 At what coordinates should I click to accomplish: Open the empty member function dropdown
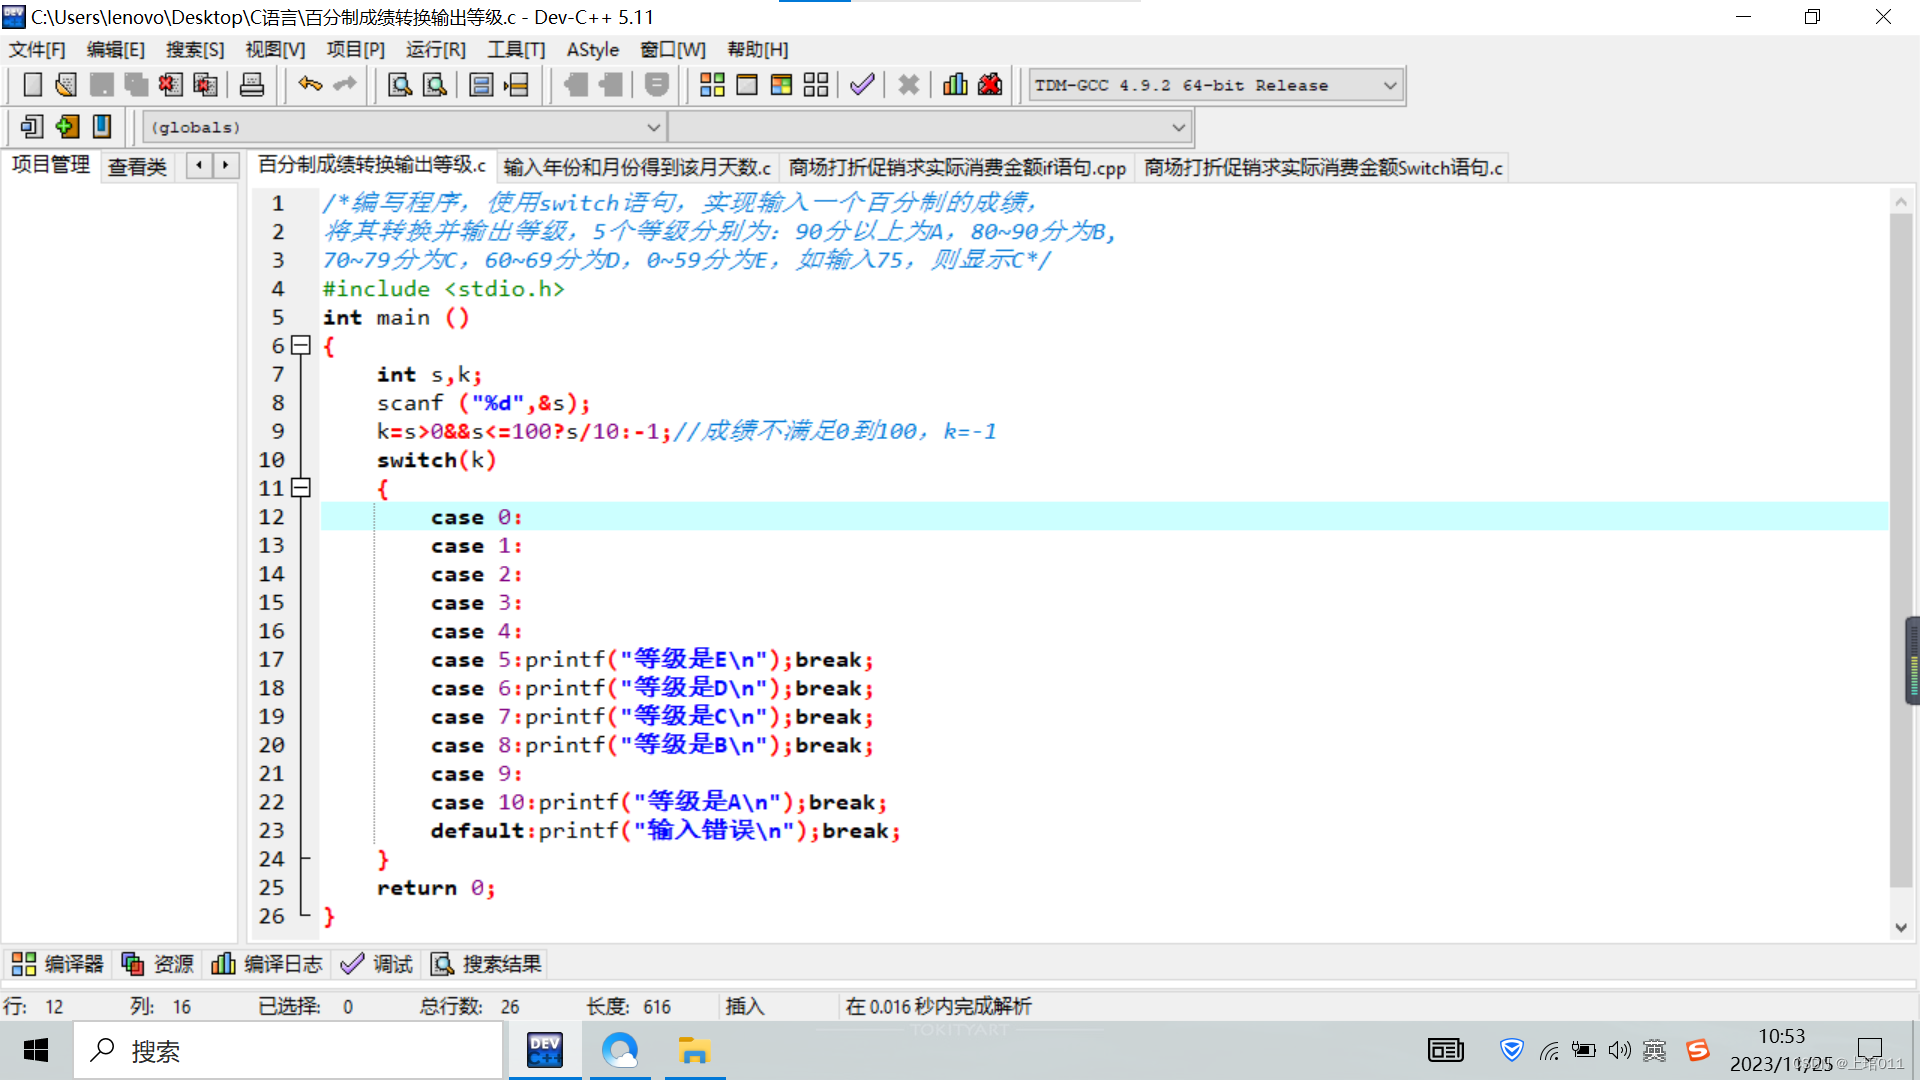click(x=1178, y=127)
